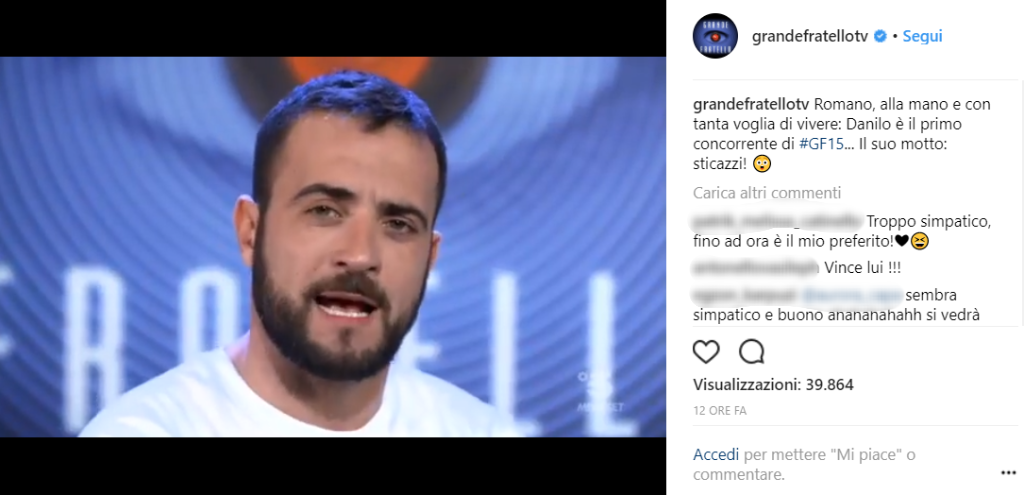Click the astonished face emoji in caption
Image resolution: width=1024 pixels, height=495 pixels.
[762, 165]
